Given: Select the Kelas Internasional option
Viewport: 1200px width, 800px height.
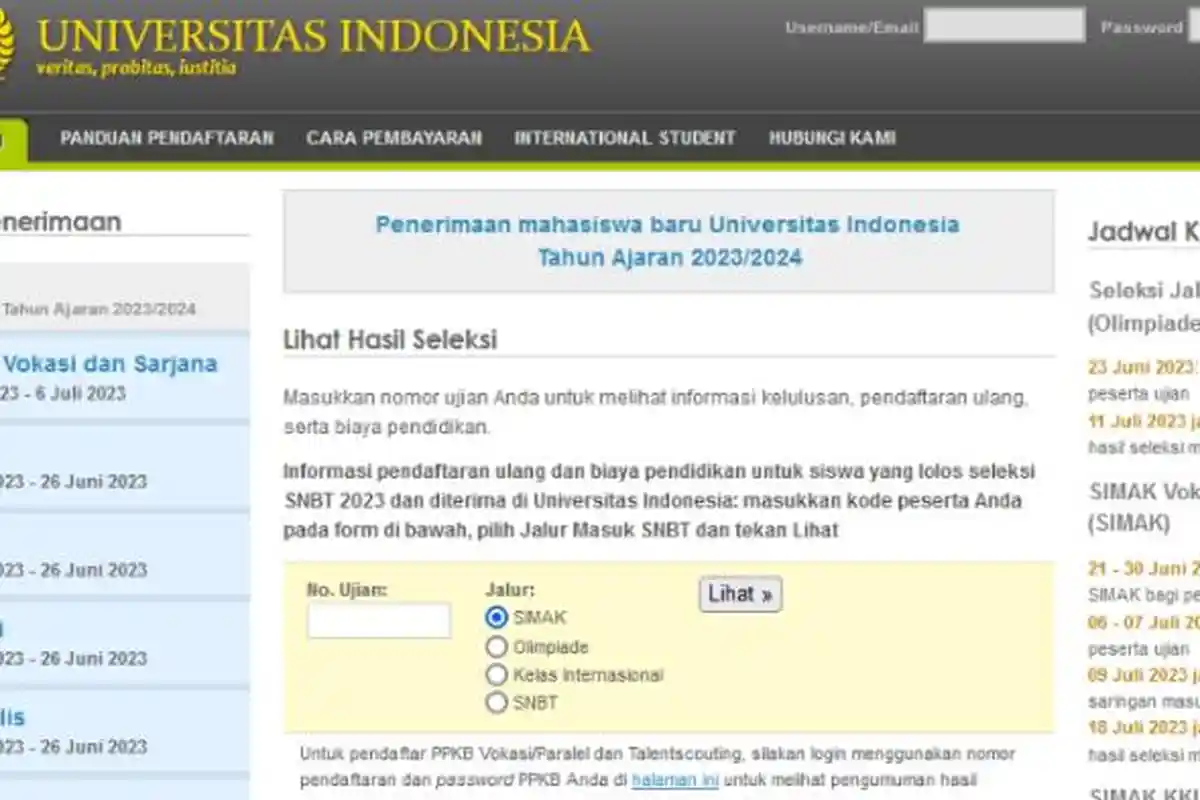Looking at the screenshot, I should (x=495, y=674).
